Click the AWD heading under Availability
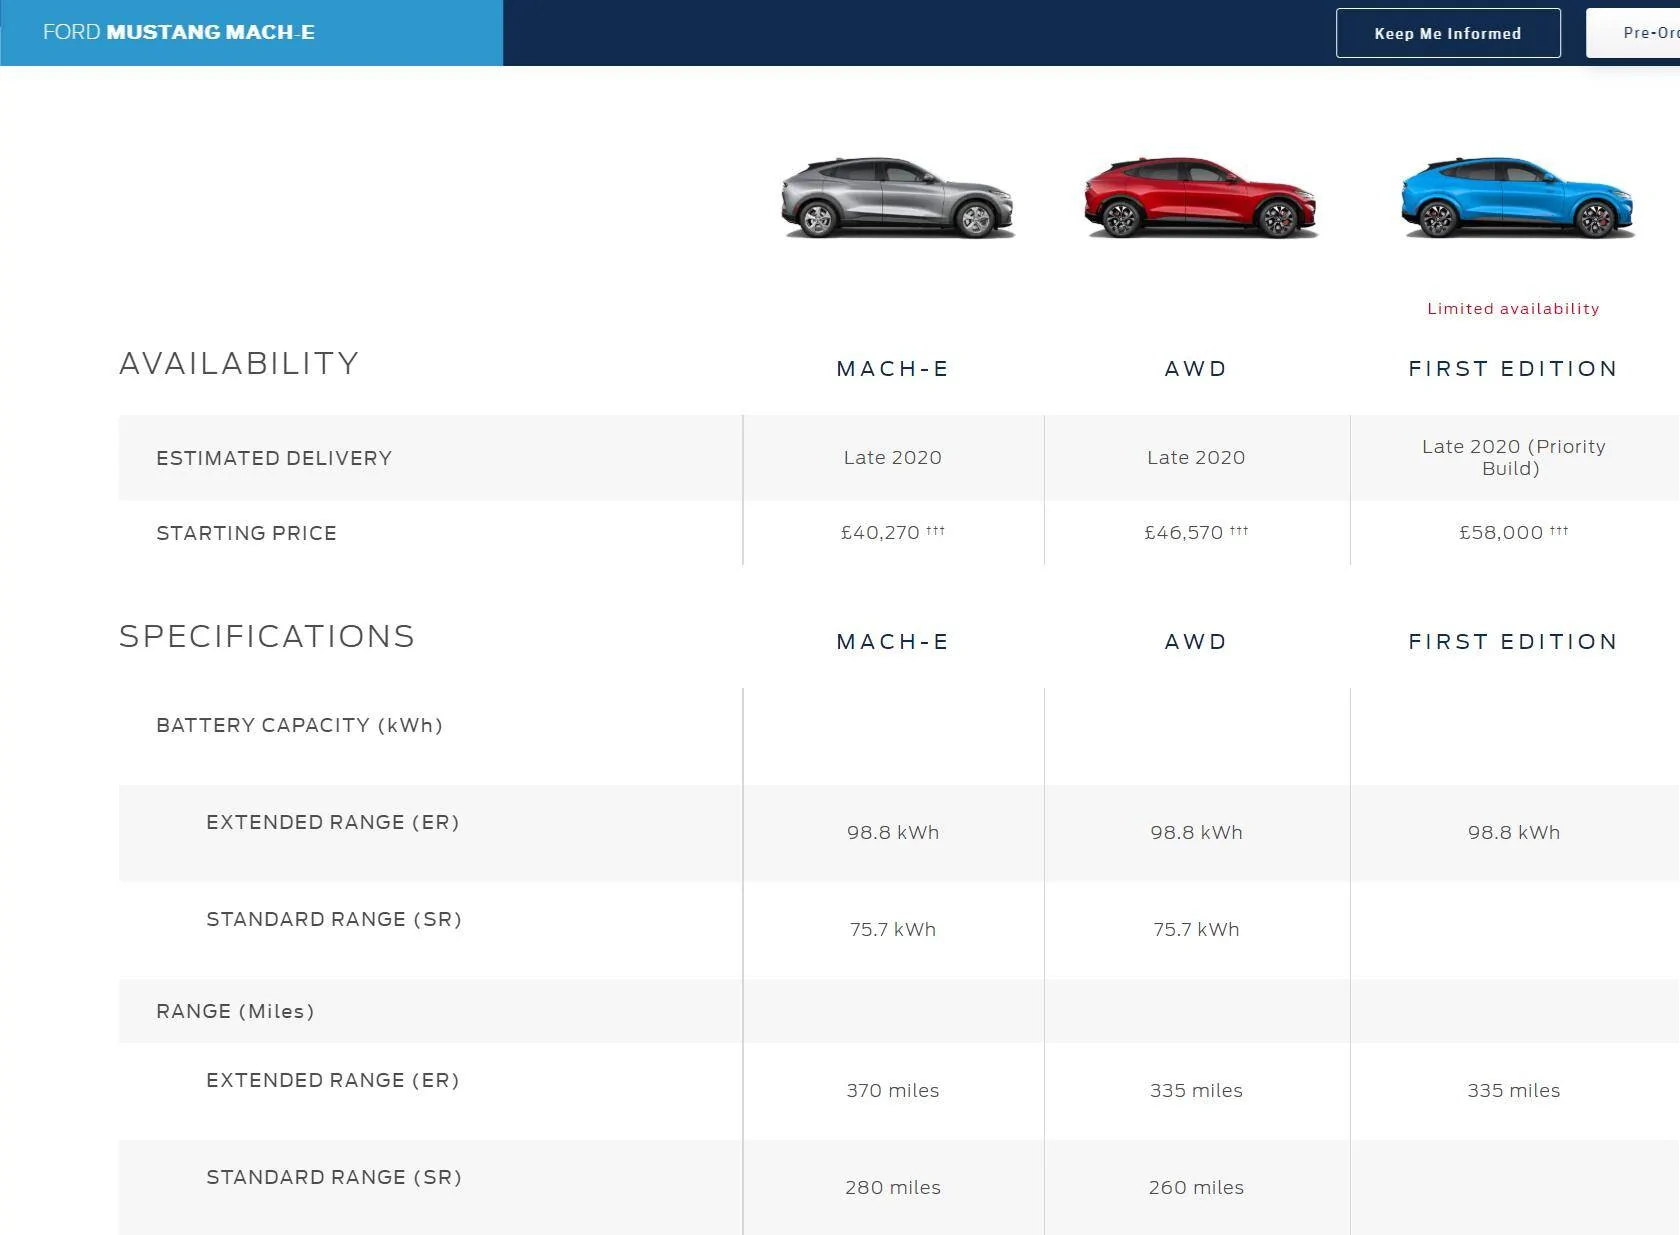This screenshot has width=1680, height=1235. (x=1196, y=369)
